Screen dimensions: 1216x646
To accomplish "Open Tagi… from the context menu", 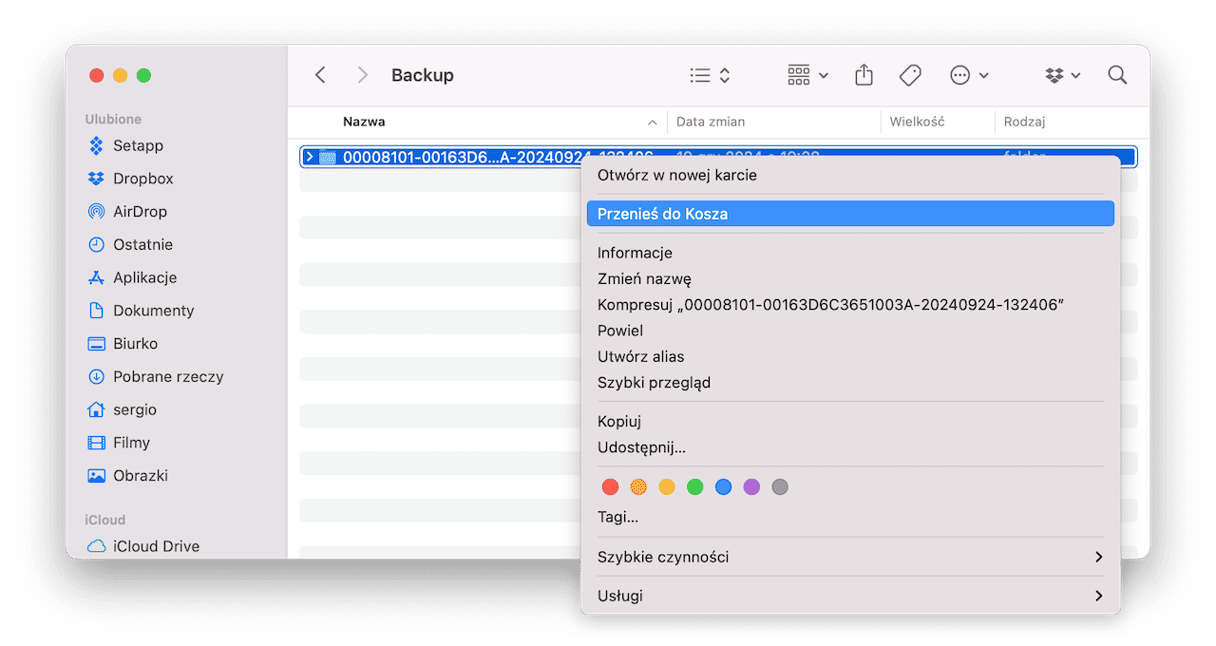I will (x=617, y=517).
